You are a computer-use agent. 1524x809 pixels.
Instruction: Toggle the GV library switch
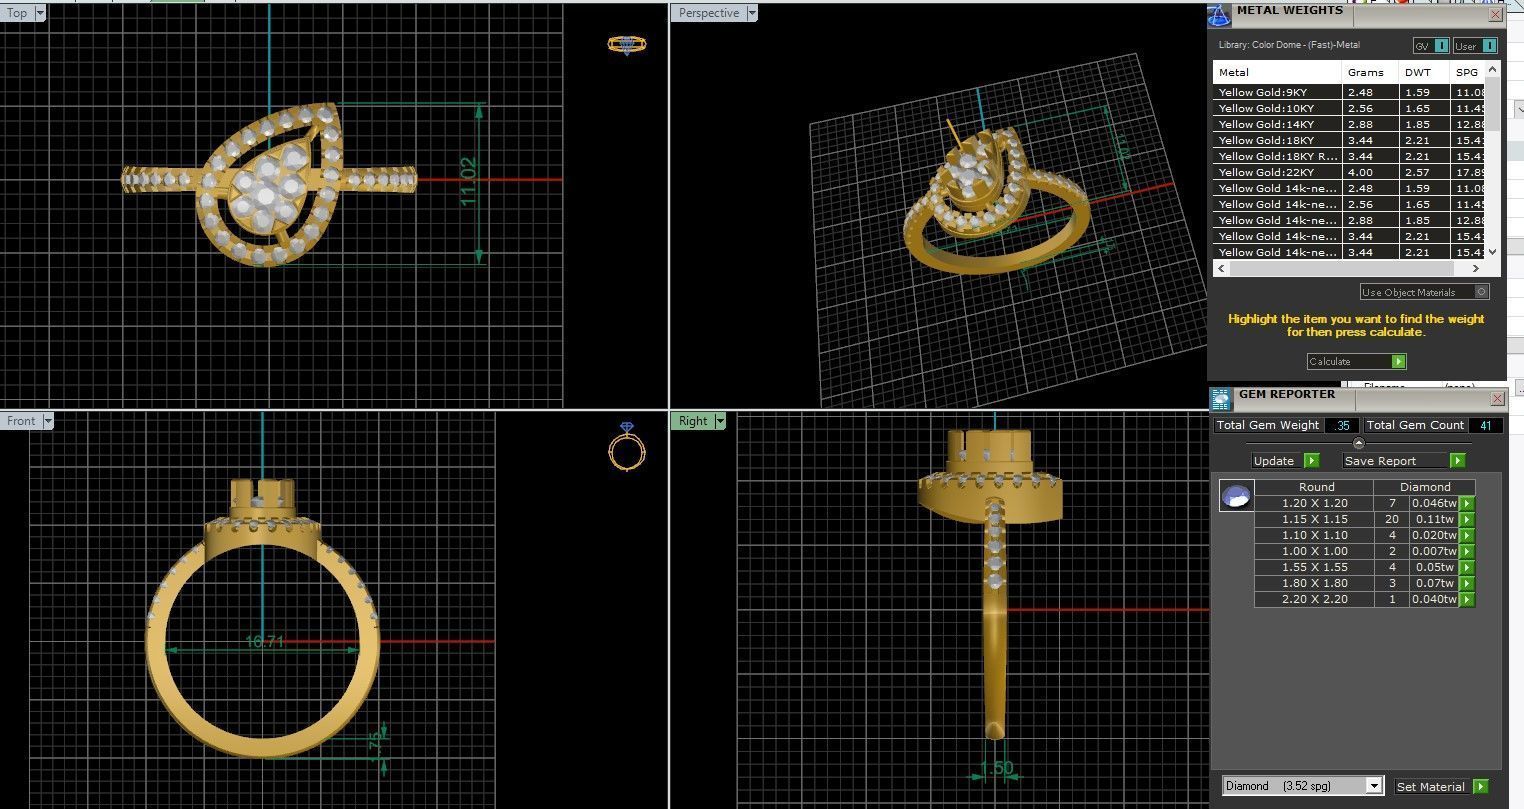(x=1440, y=46)
